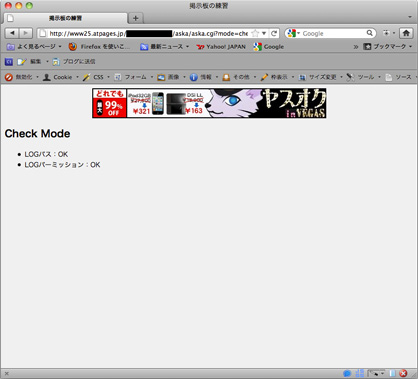This screenshot has height=379, width=418.
Task: Click blue chat bubble status icon
Action: pyautogui.click(x=347, y=373)
